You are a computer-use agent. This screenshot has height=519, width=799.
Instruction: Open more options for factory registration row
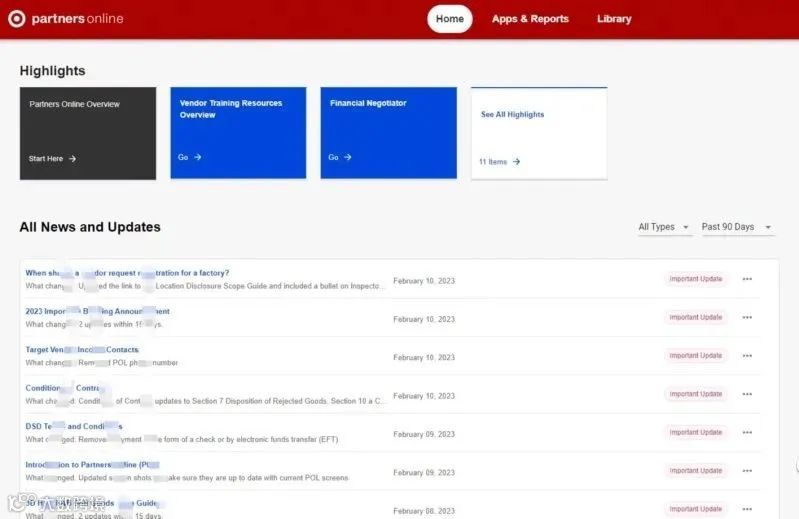tap(747, 279)
